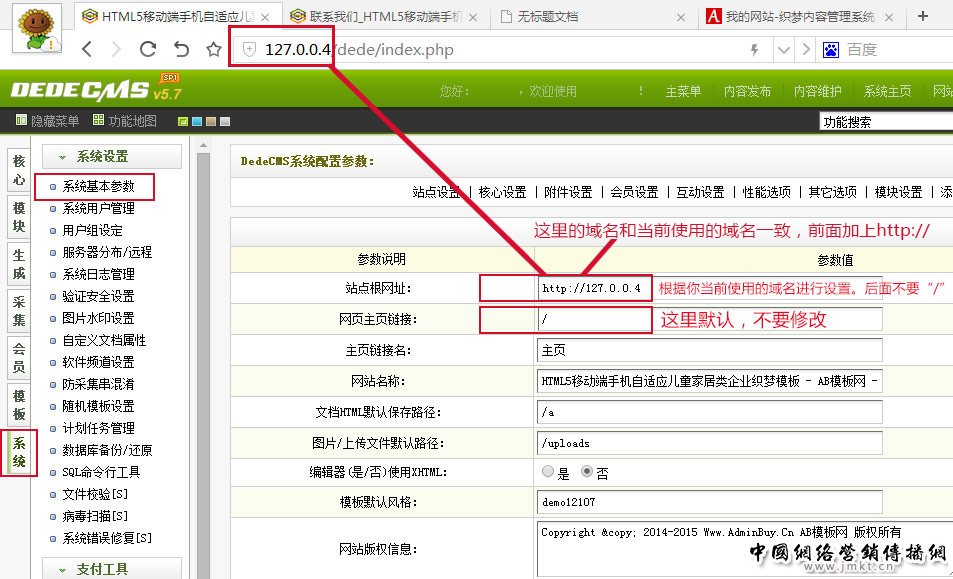Click the sunflower avatar icon

[36, 25]
